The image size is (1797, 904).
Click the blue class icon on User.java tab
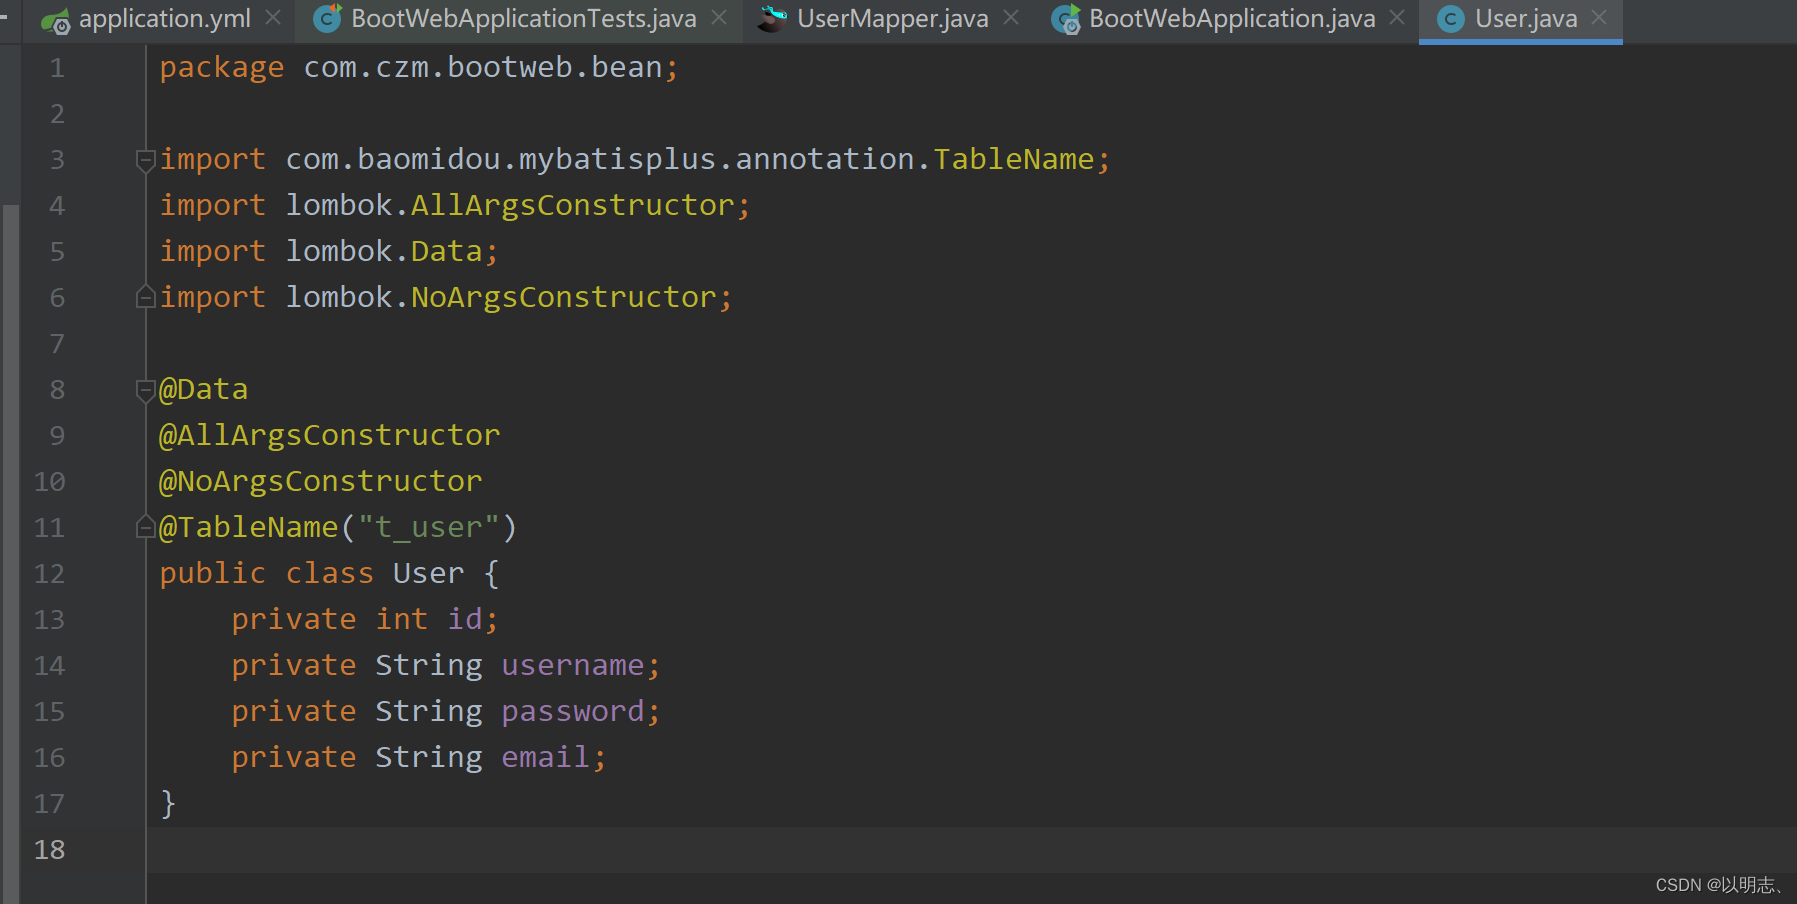pyautogui.click(x=1450, y=18)
